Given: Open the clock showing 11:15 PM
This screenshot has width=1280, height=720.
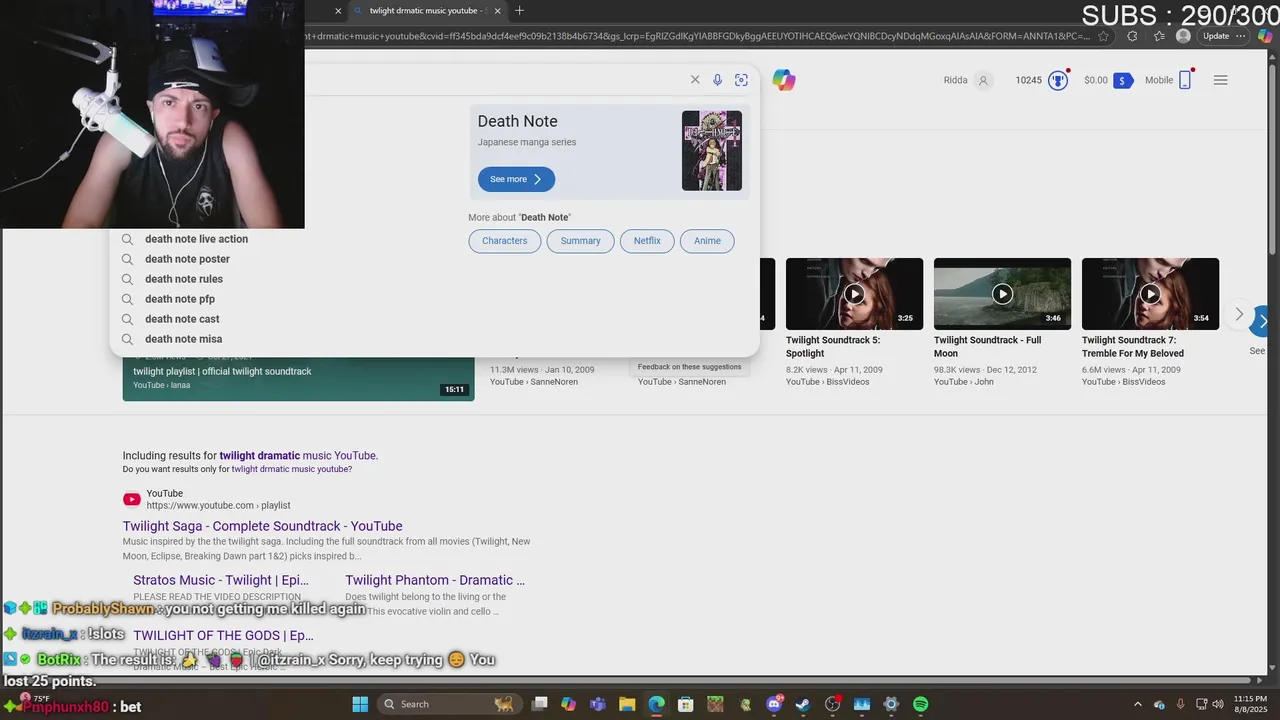Looking at the screenshot, I should pyautogui.click(x=1250, y=704).
